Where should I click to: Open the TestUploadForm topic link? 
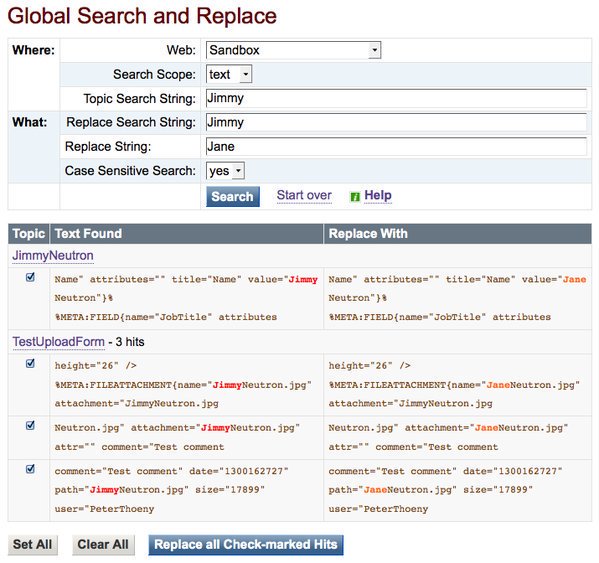[58, 341]
